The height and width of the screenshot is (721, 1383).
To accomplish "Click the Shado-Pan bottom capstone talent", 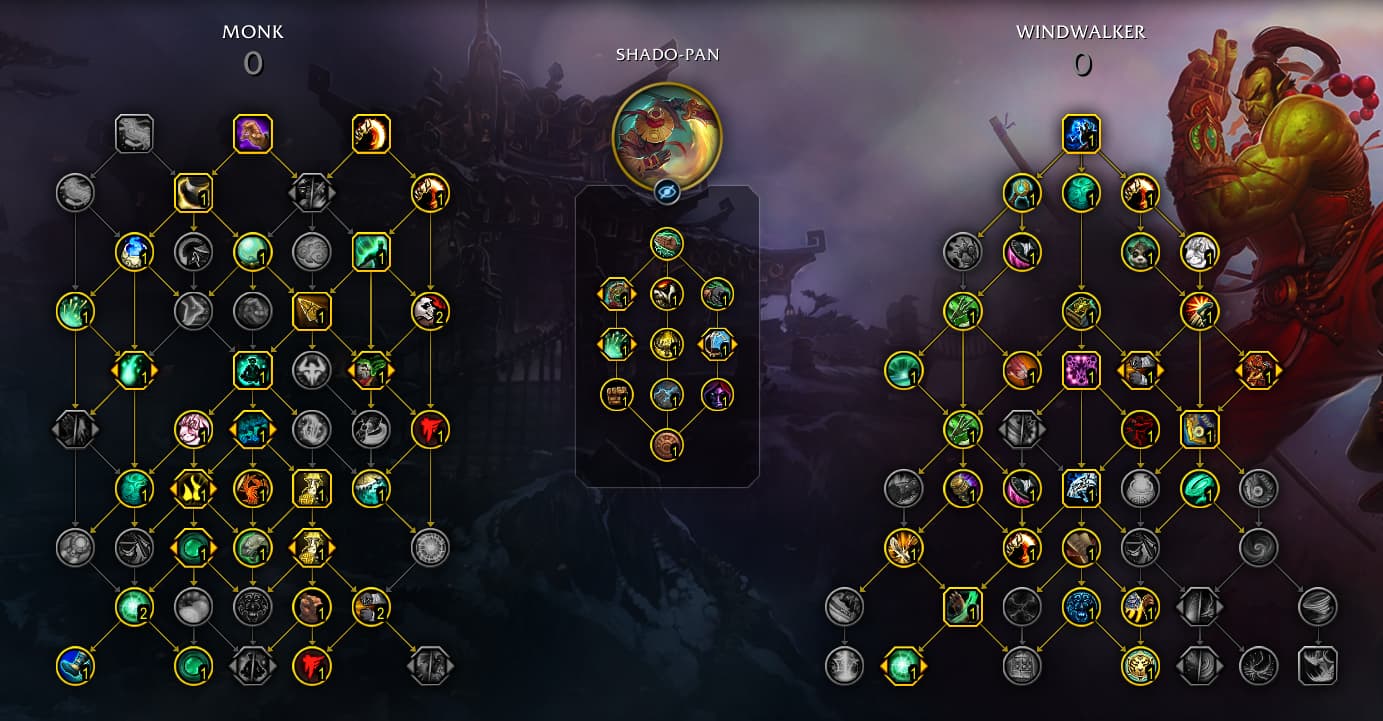I will coord(667,445).
